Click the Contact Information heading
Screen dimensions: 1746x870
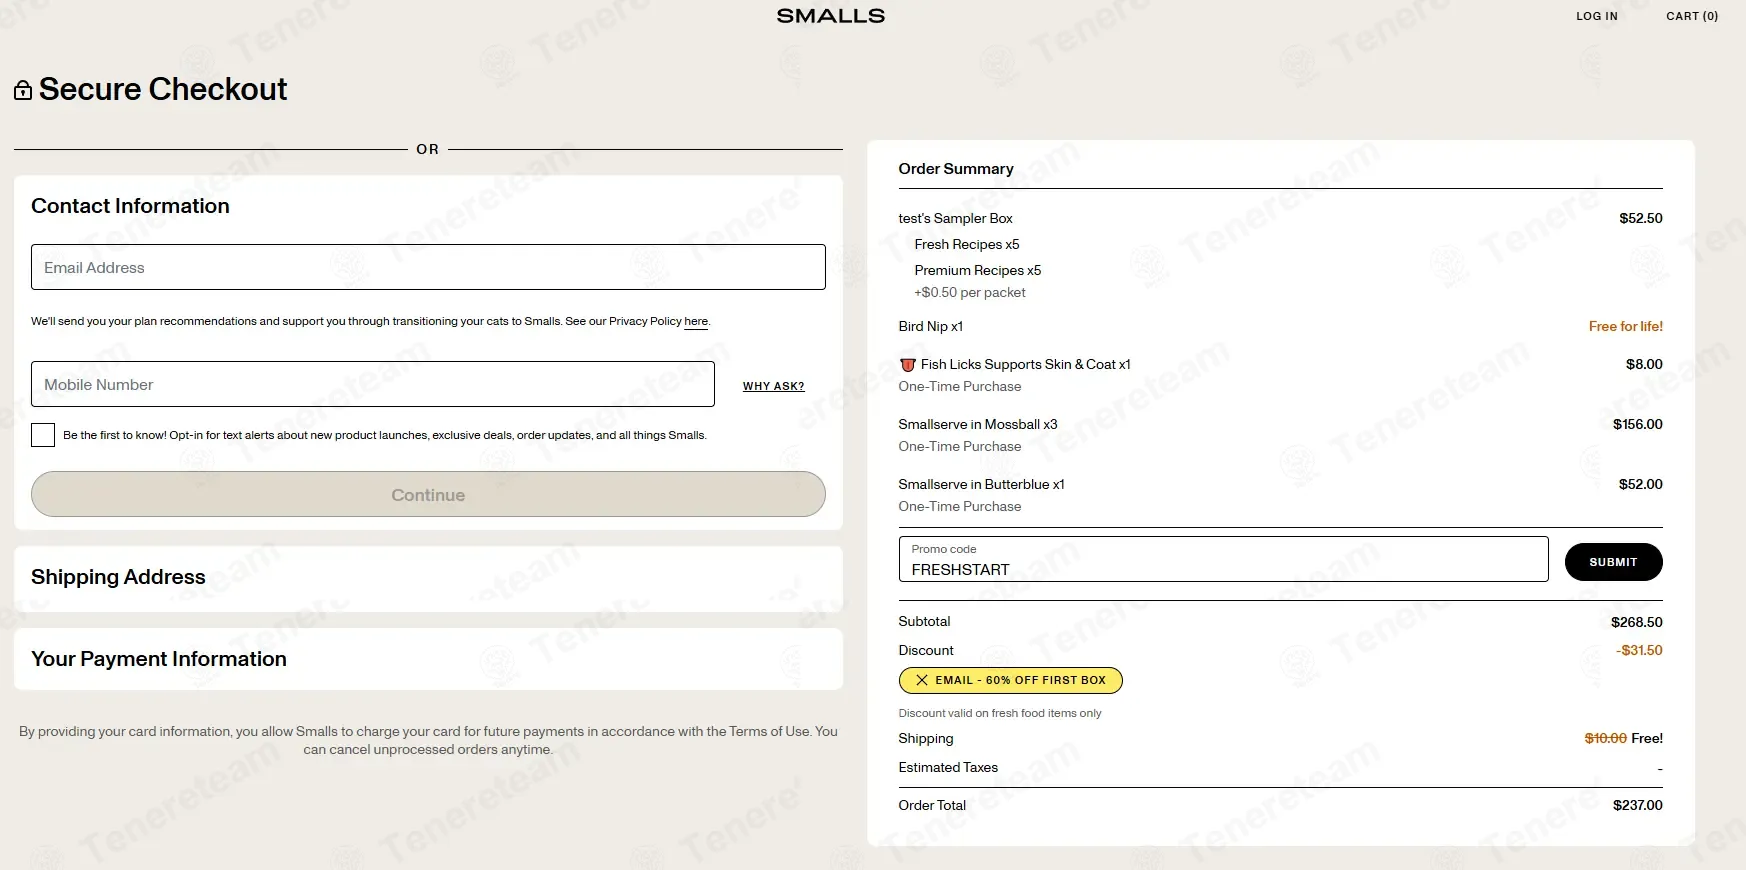click(131, 206)
